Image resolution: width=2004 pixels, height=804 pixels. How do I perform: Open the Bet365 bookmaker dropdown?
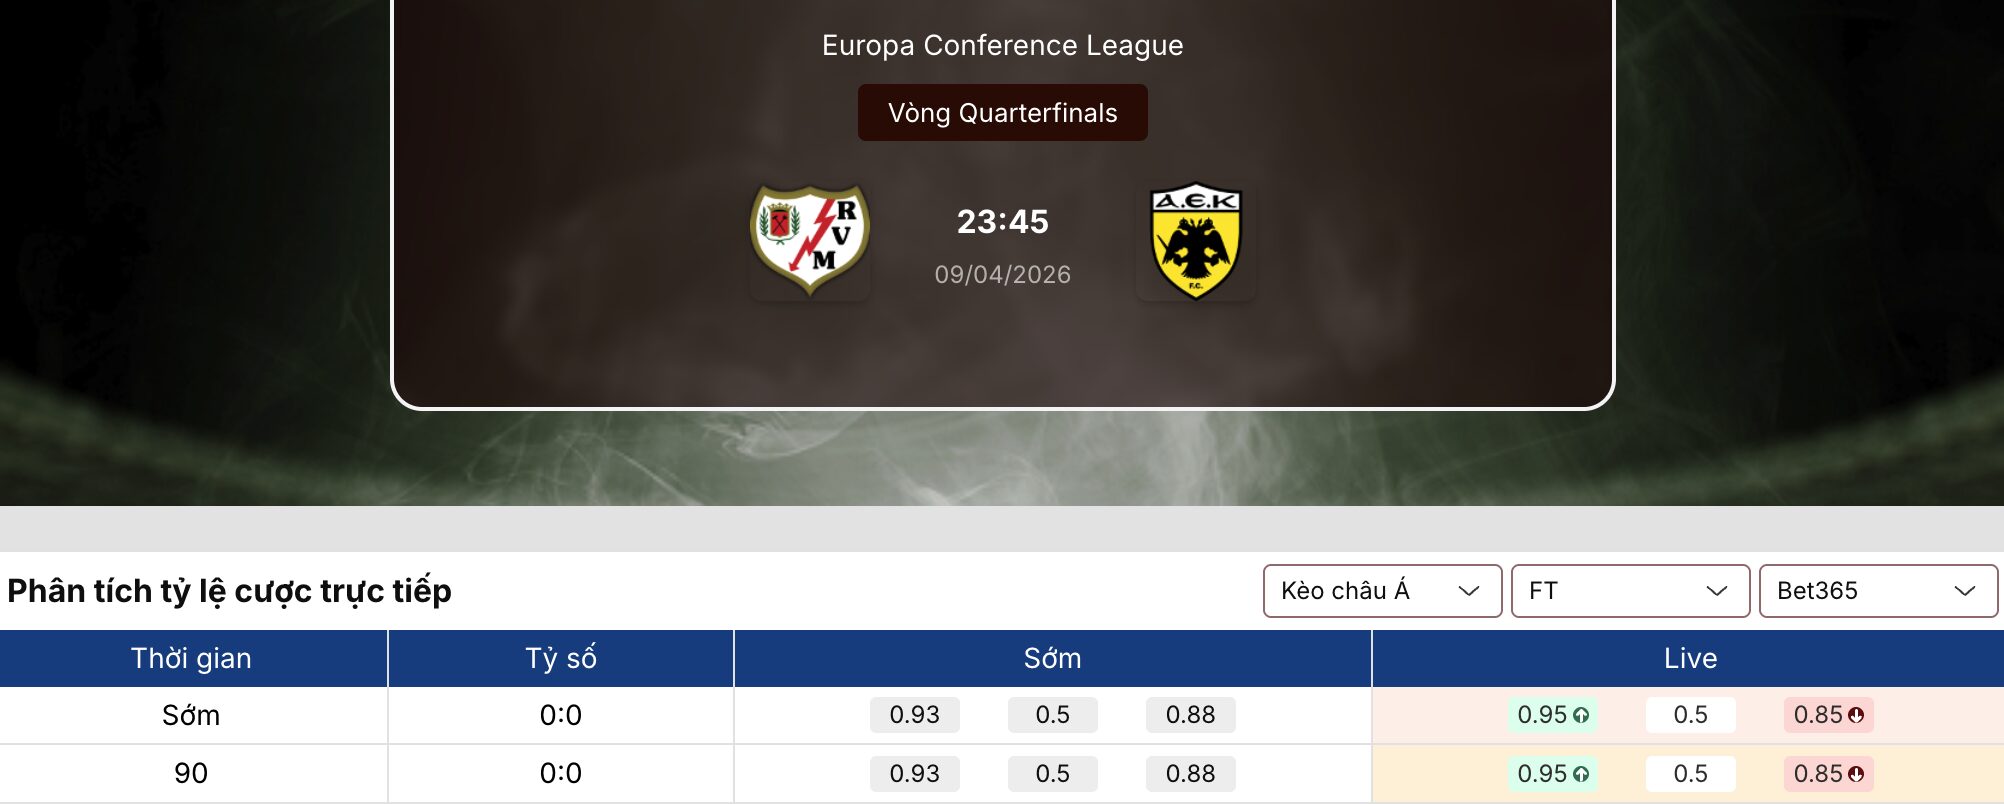[x=1878, y=591]
